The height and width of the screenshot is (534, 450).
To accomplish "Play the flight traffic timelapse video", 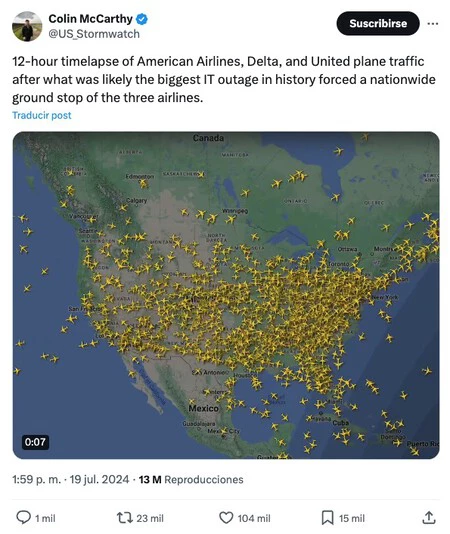I will pos(226,295).
